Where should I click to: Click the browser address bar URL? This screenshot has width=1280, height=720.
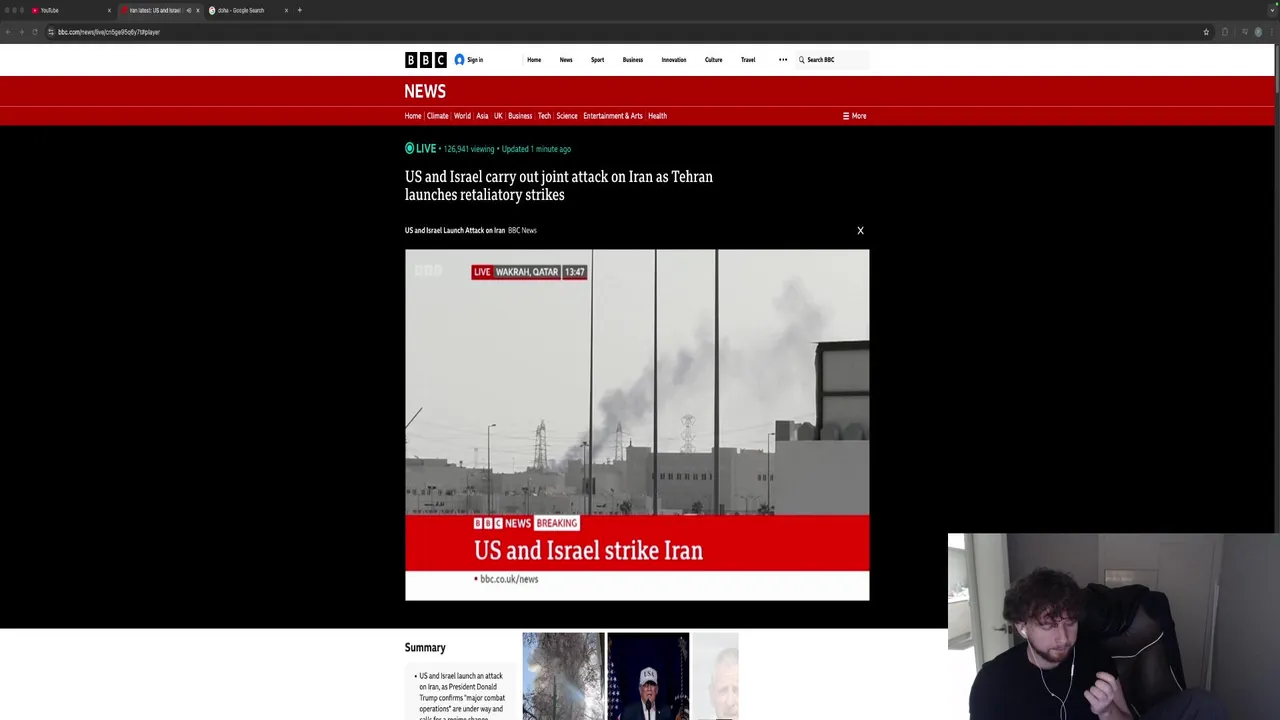point(108,32)
